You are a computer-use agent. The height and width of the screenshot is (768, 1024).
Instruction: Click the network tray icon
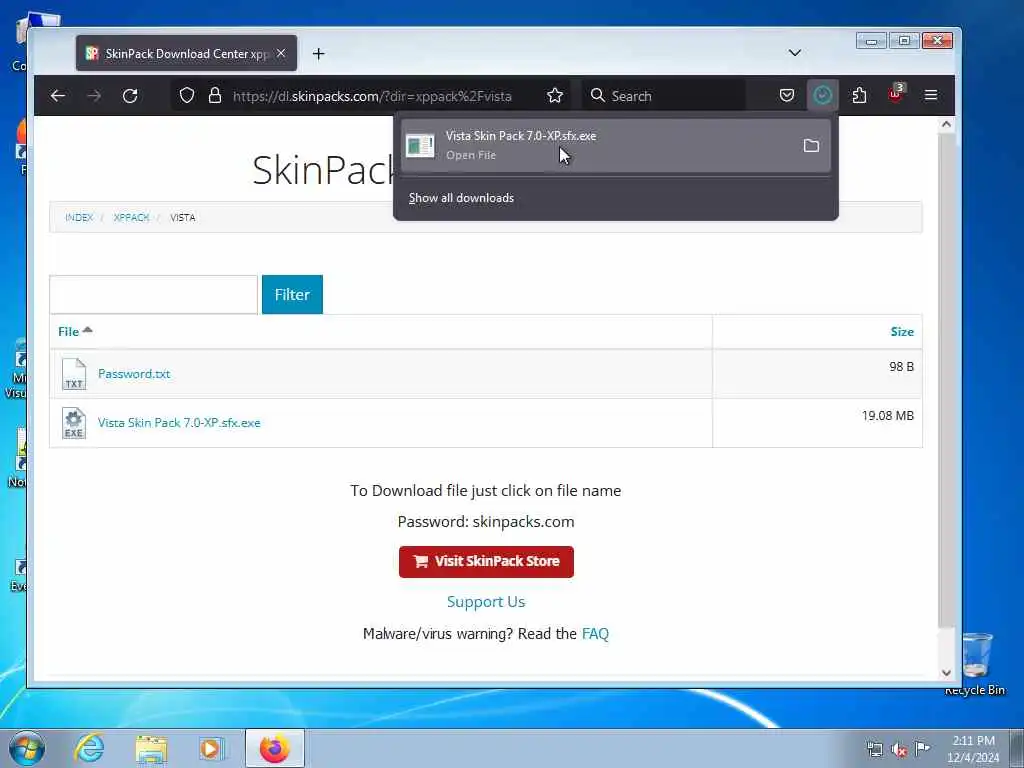tap(874, 749)
